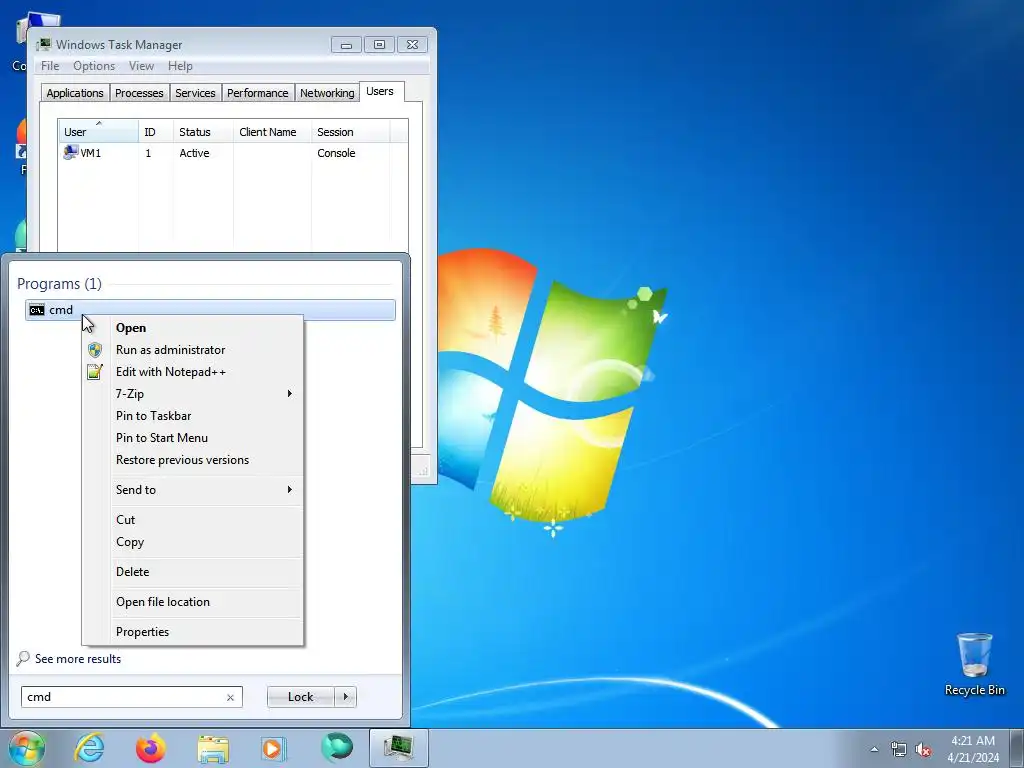
Task: Click the cmd program icon in results
Action: [37, 310]
